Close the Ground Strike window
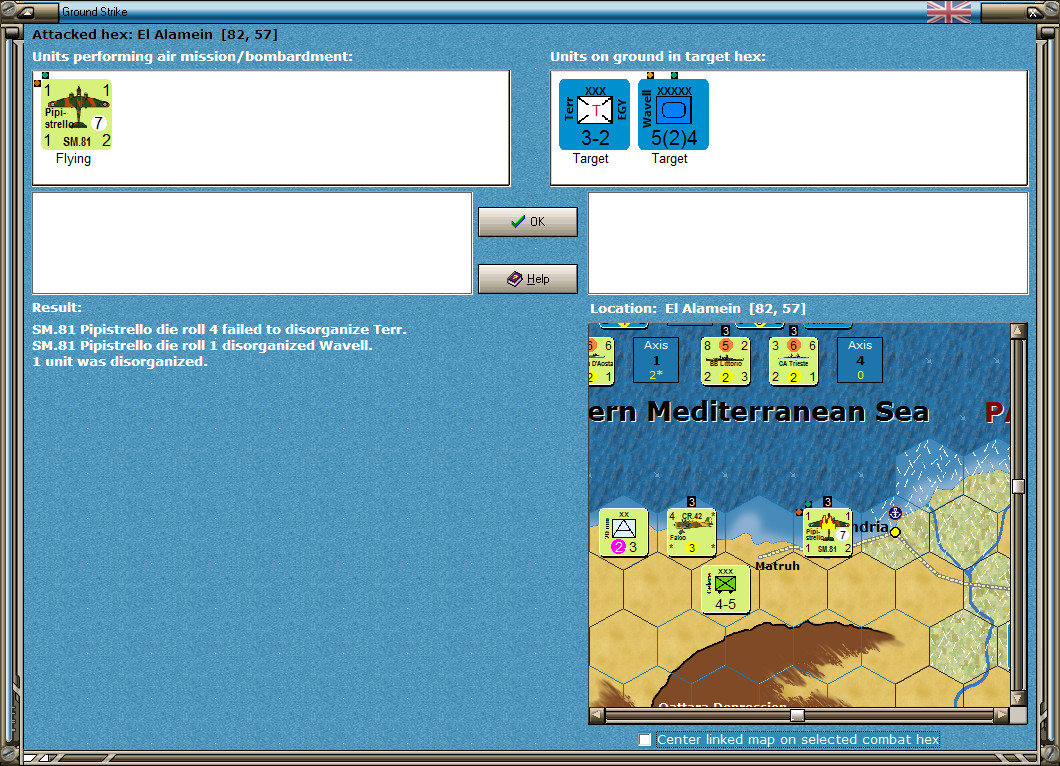 tap(1034, 11)
